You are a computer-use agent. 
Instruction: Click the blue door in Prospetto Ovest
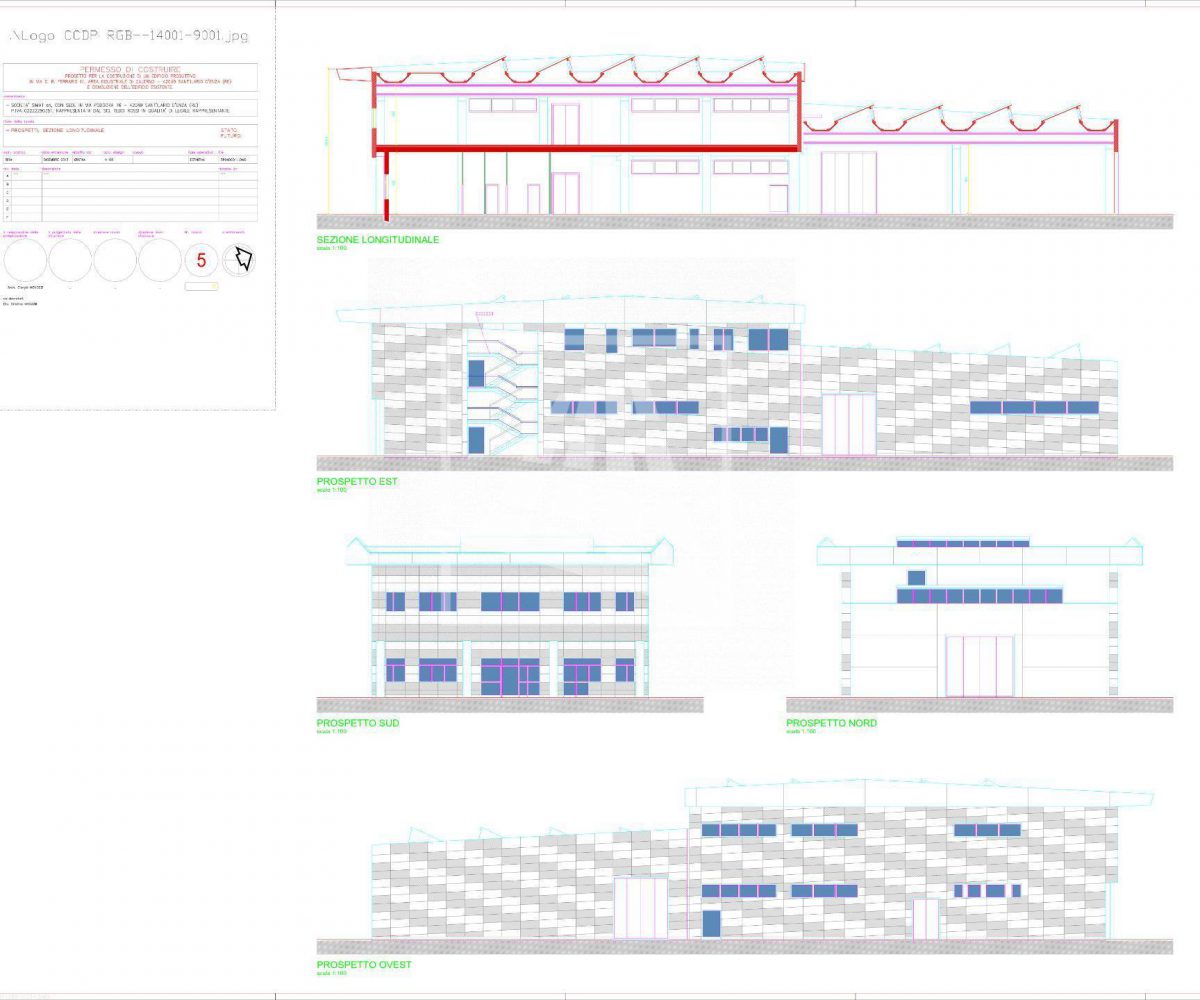point(711,923)
